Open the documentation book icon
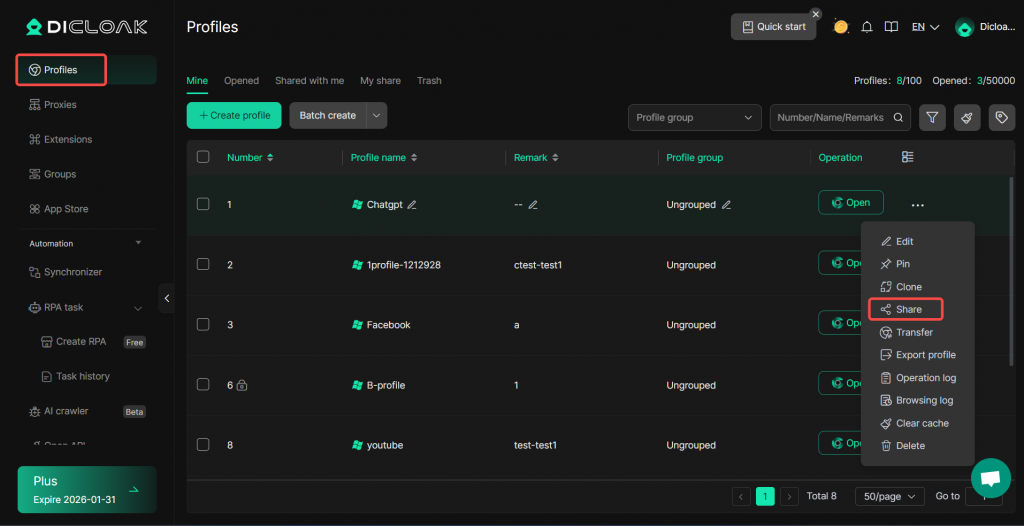This screenshot has width=1024, height=526. coord(891,27)
